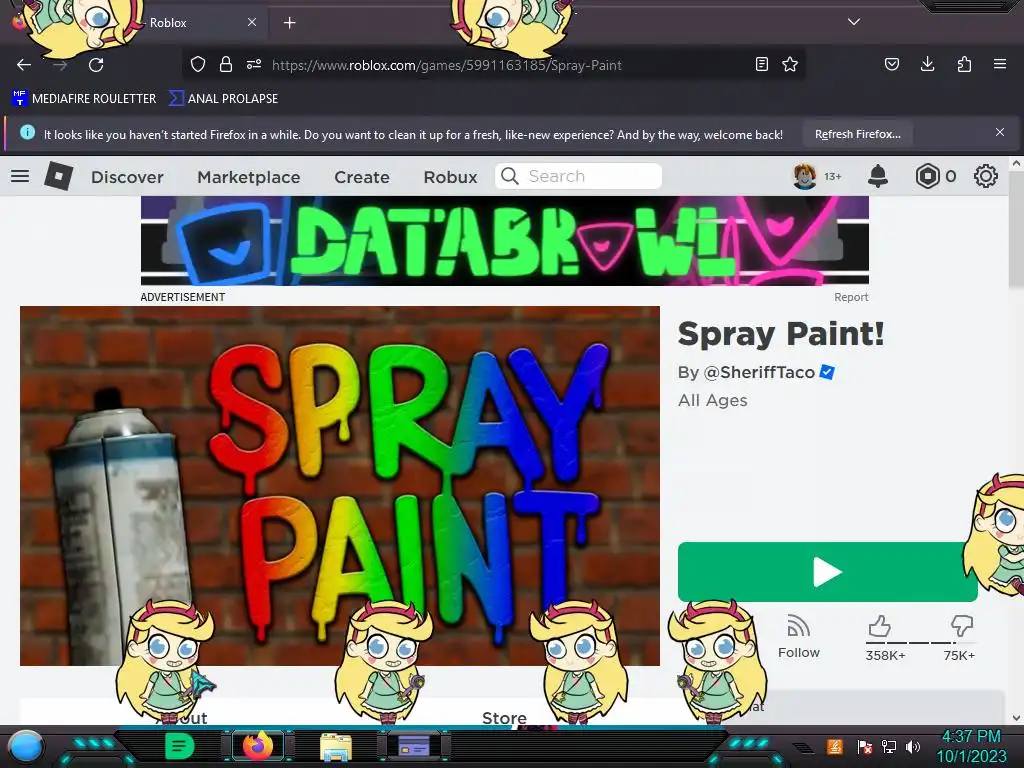
Task: Follow the Spray Paint experience
Action: coord(798,637)
